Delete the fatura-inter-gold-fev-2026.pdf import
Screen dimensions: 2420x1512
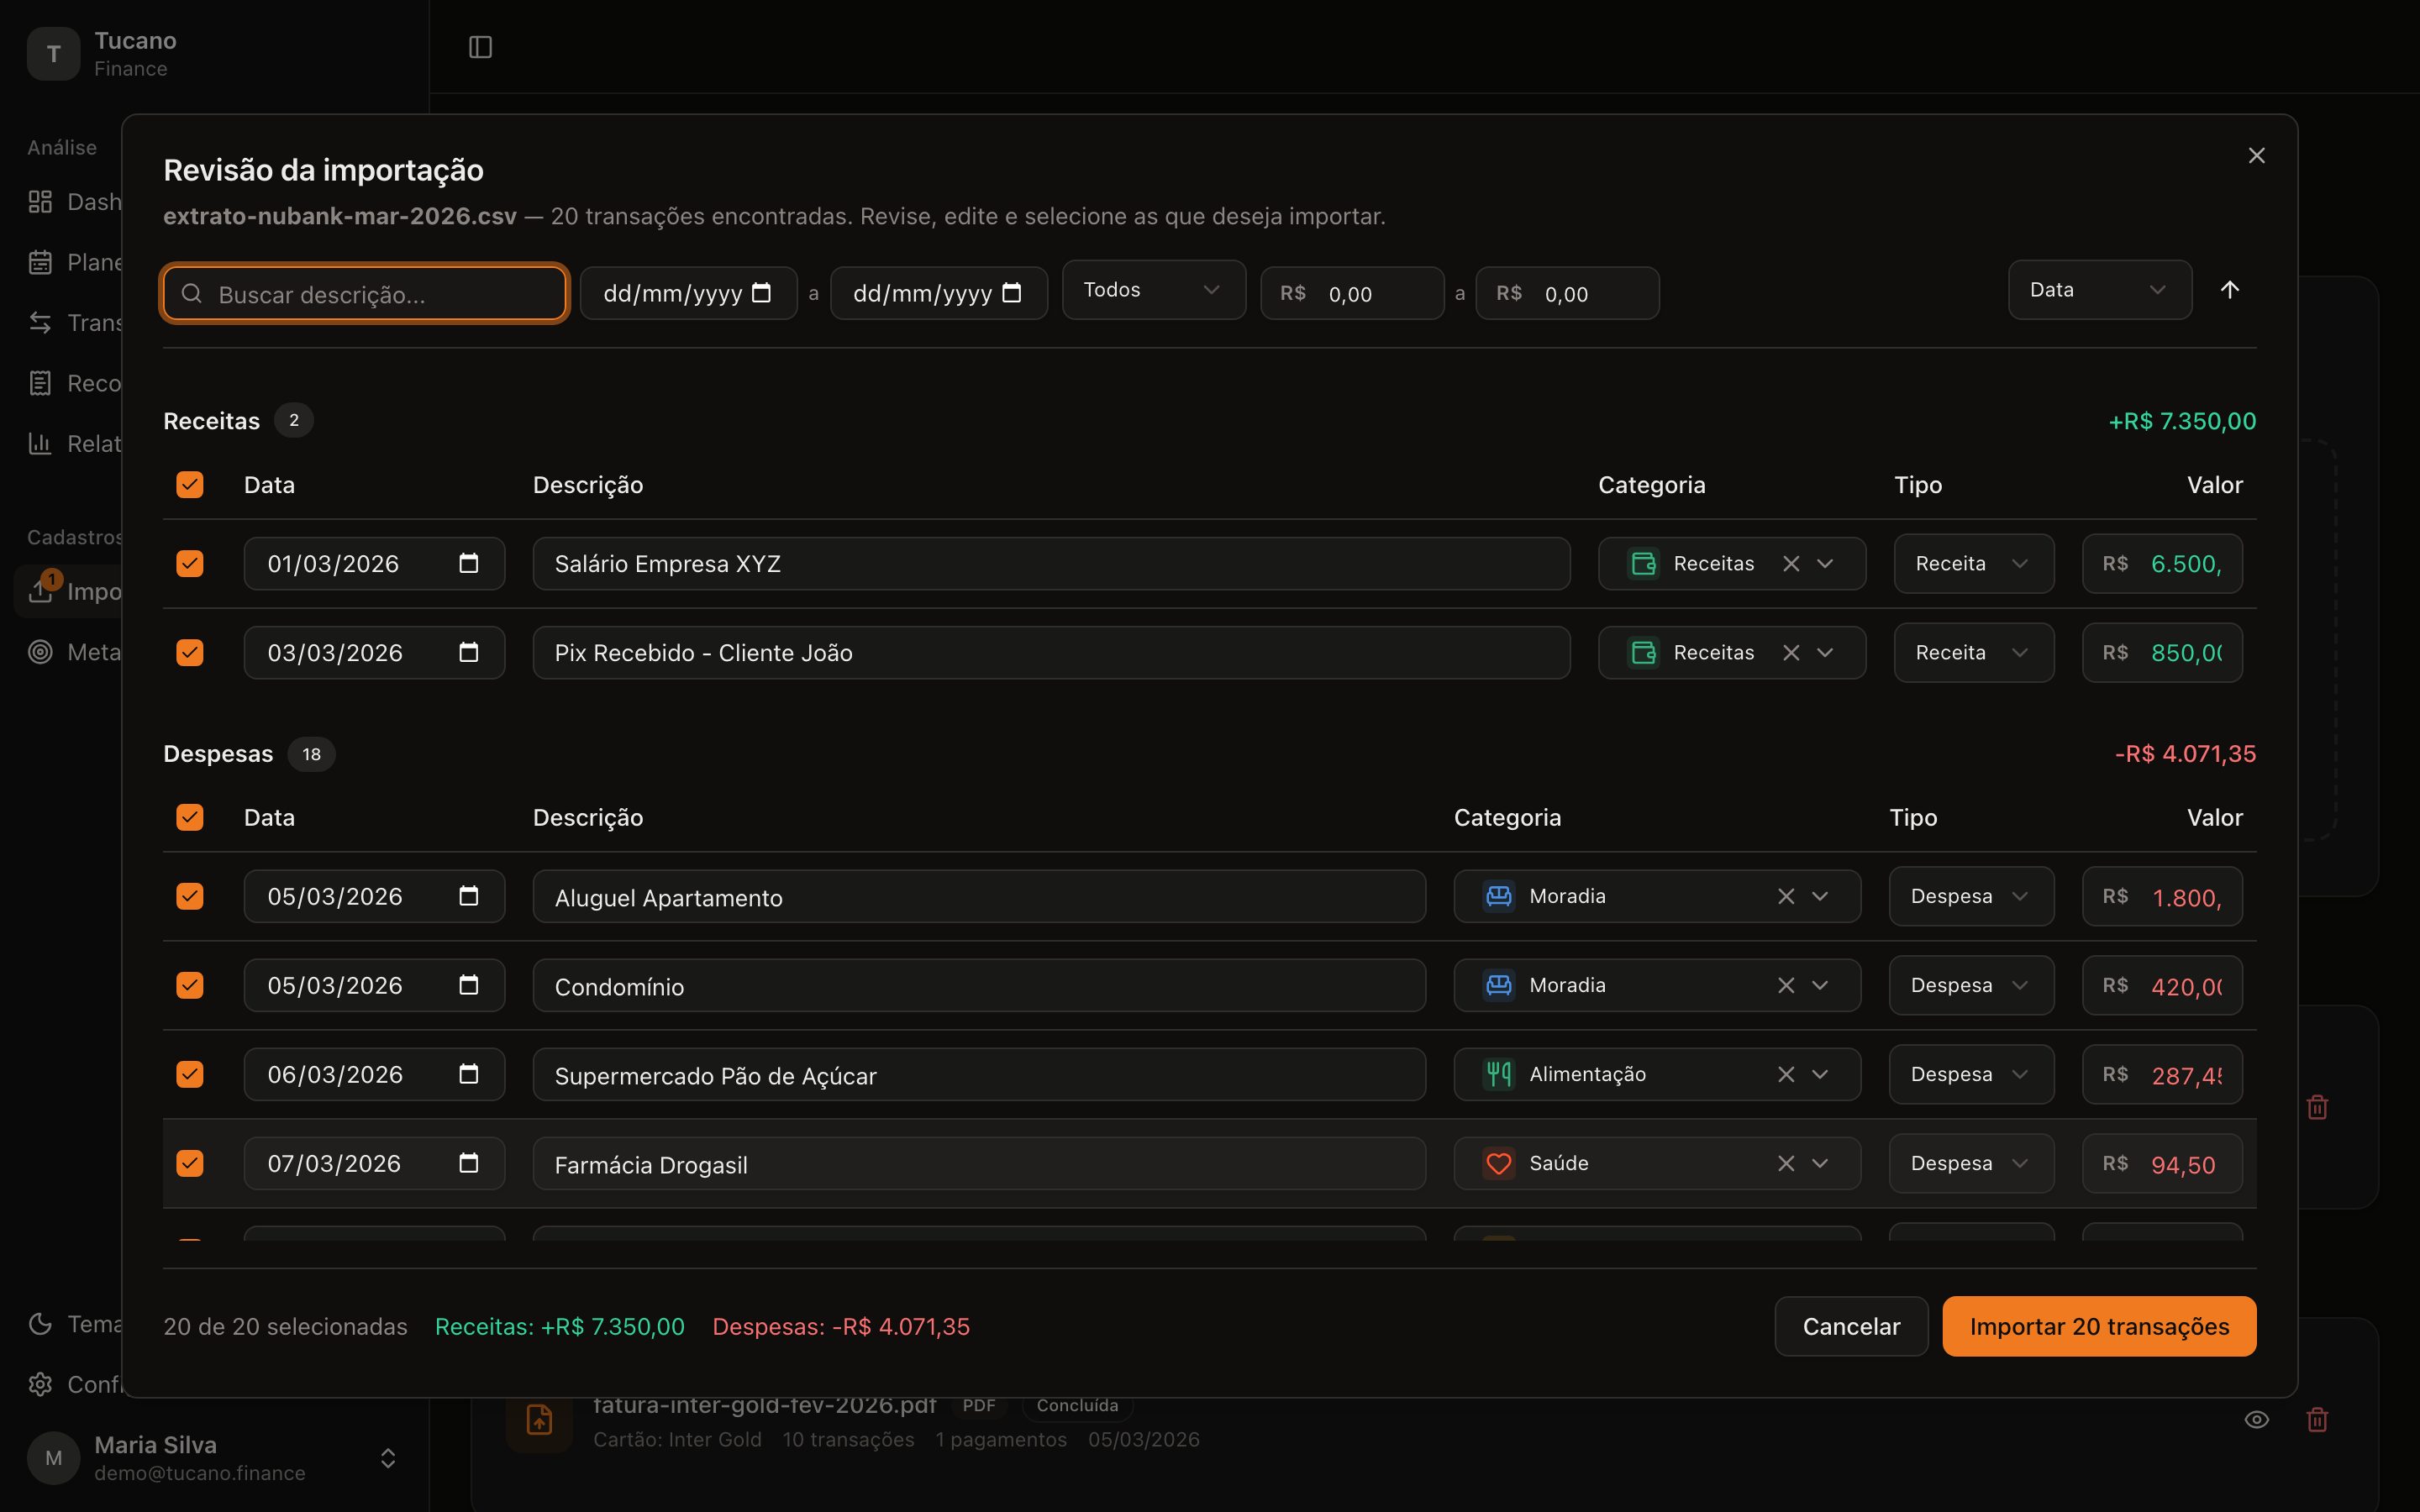tap(2317, 1419)
